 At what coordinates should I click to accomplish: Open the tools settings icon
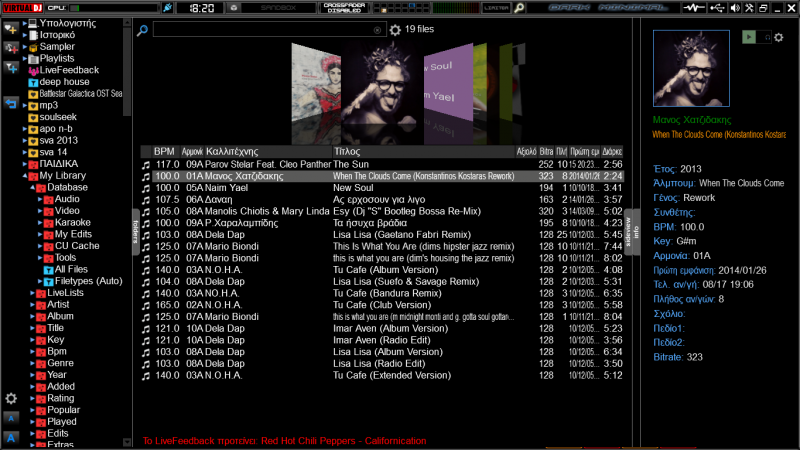pos(749,8)
